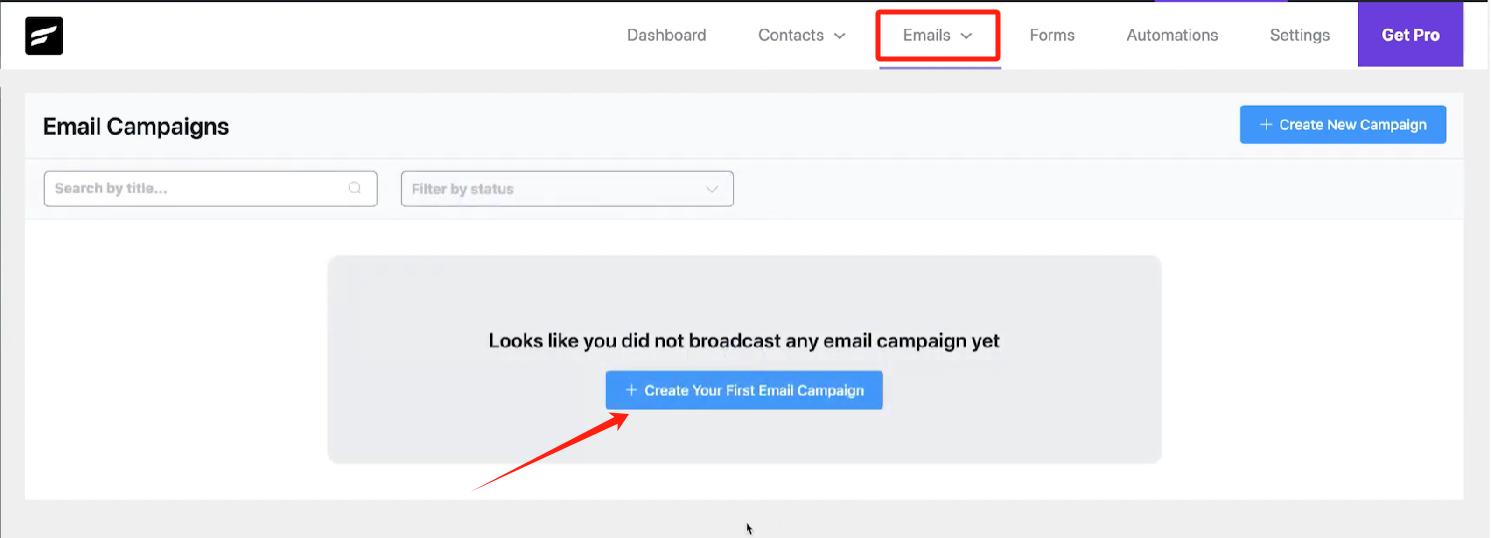Click the plus icon on Create New Campaign
The height and width of the screenshot is (538, 1491).
(1266, 125)
